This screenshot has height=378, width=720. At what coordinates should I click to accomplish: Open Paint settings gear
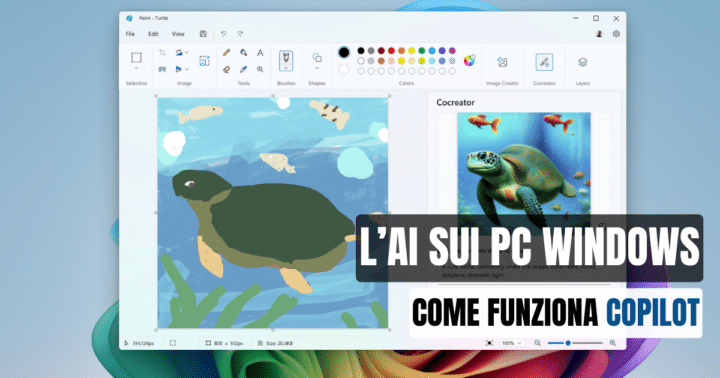point(616,34)
